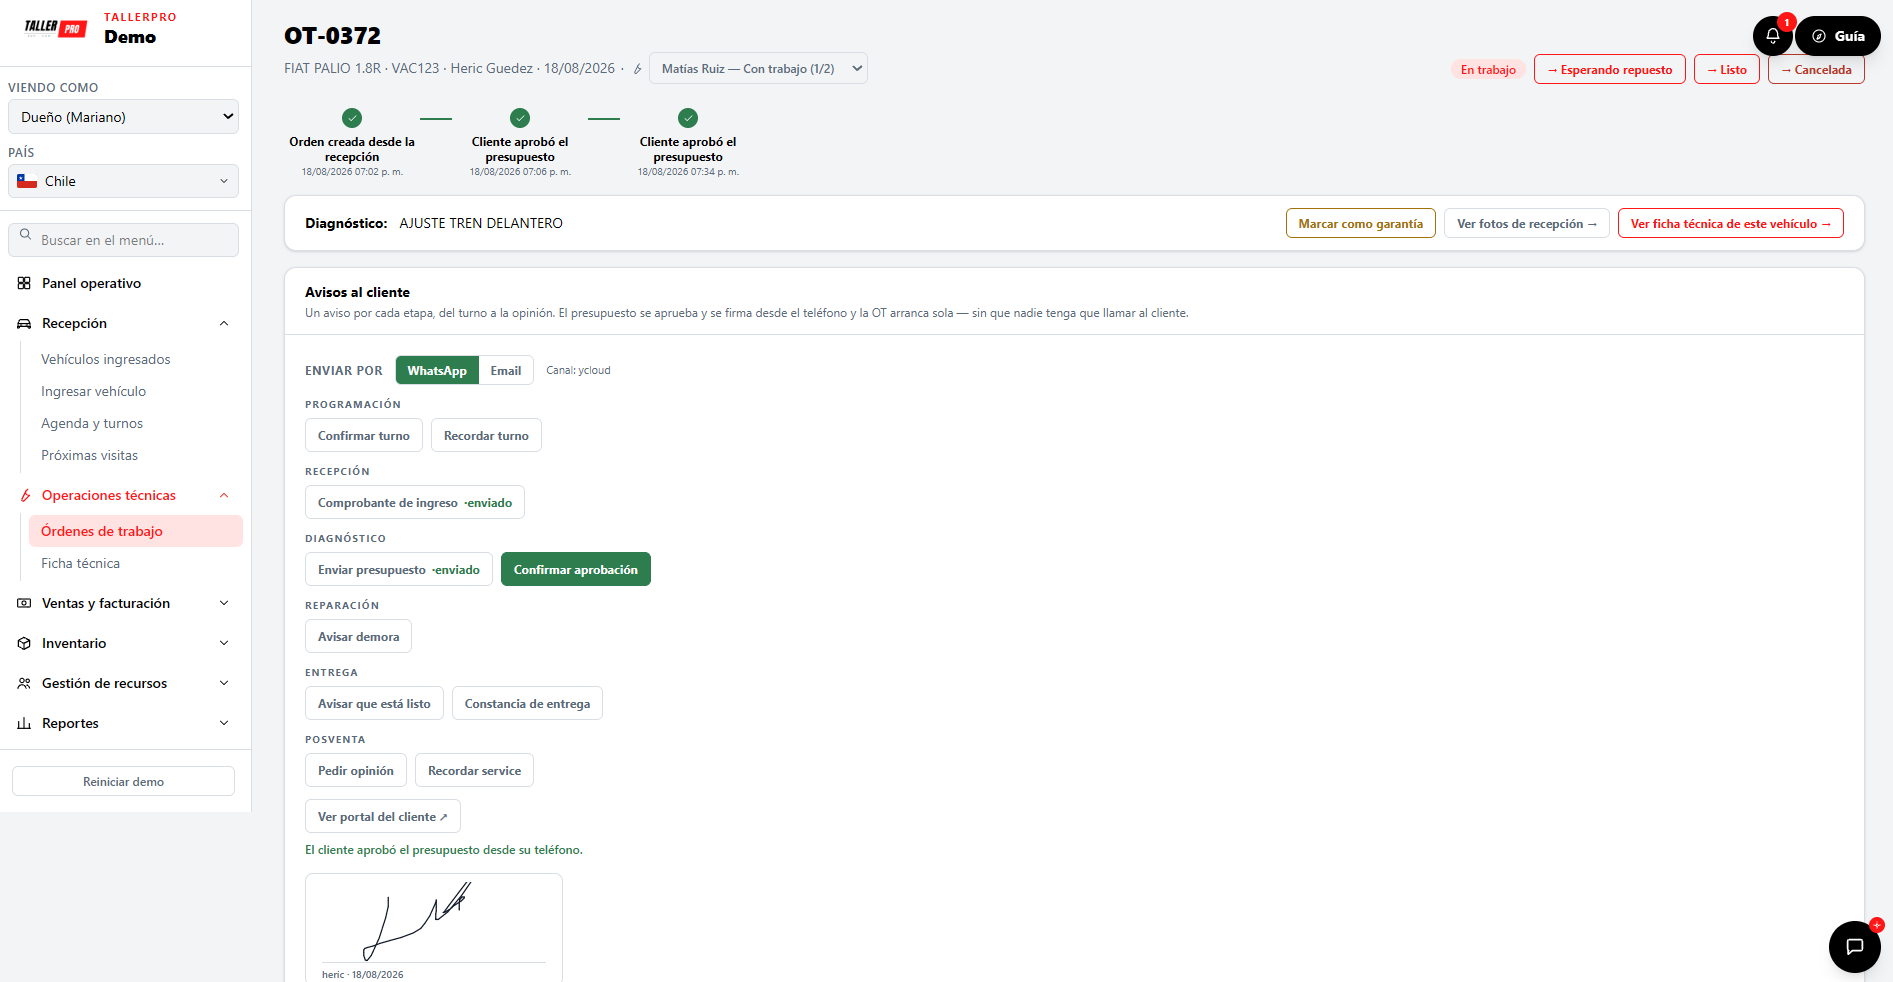Open the Matías Ruiz mechanic dropdown

tap(758, 69)
